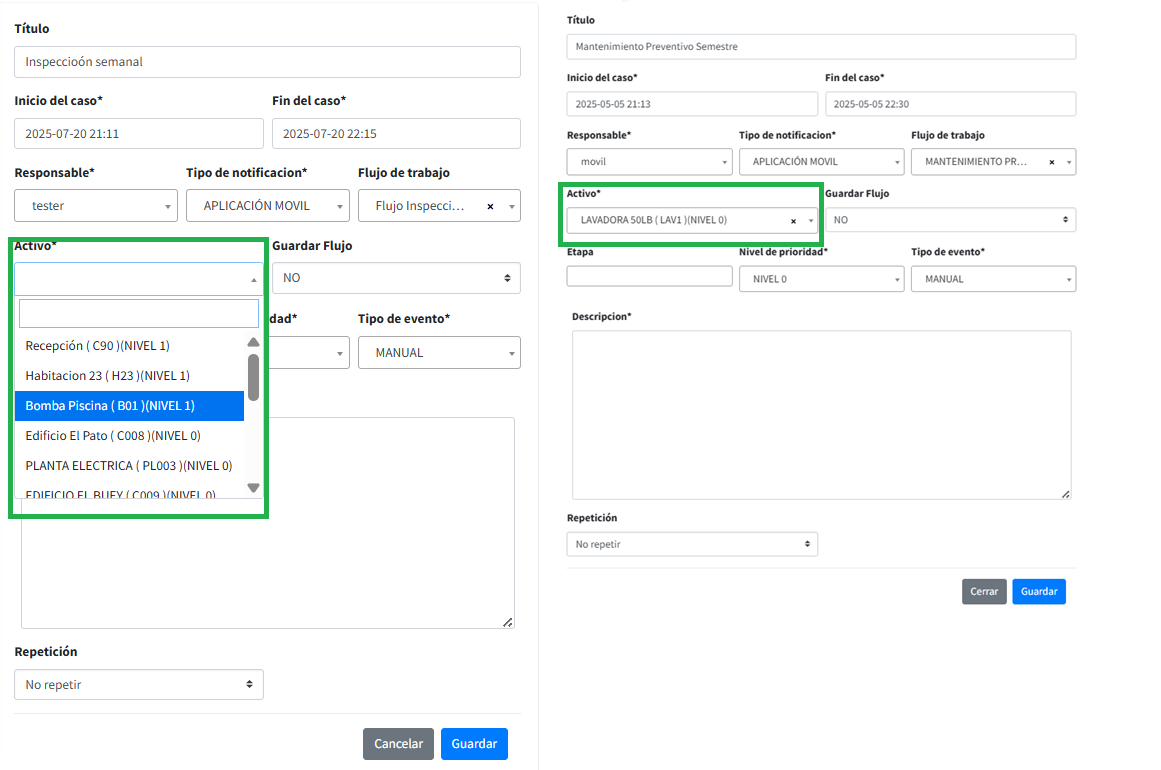Click the caret of the LAVADORA 50LB dropdown

pyautogui.click(x=810, y=221)
